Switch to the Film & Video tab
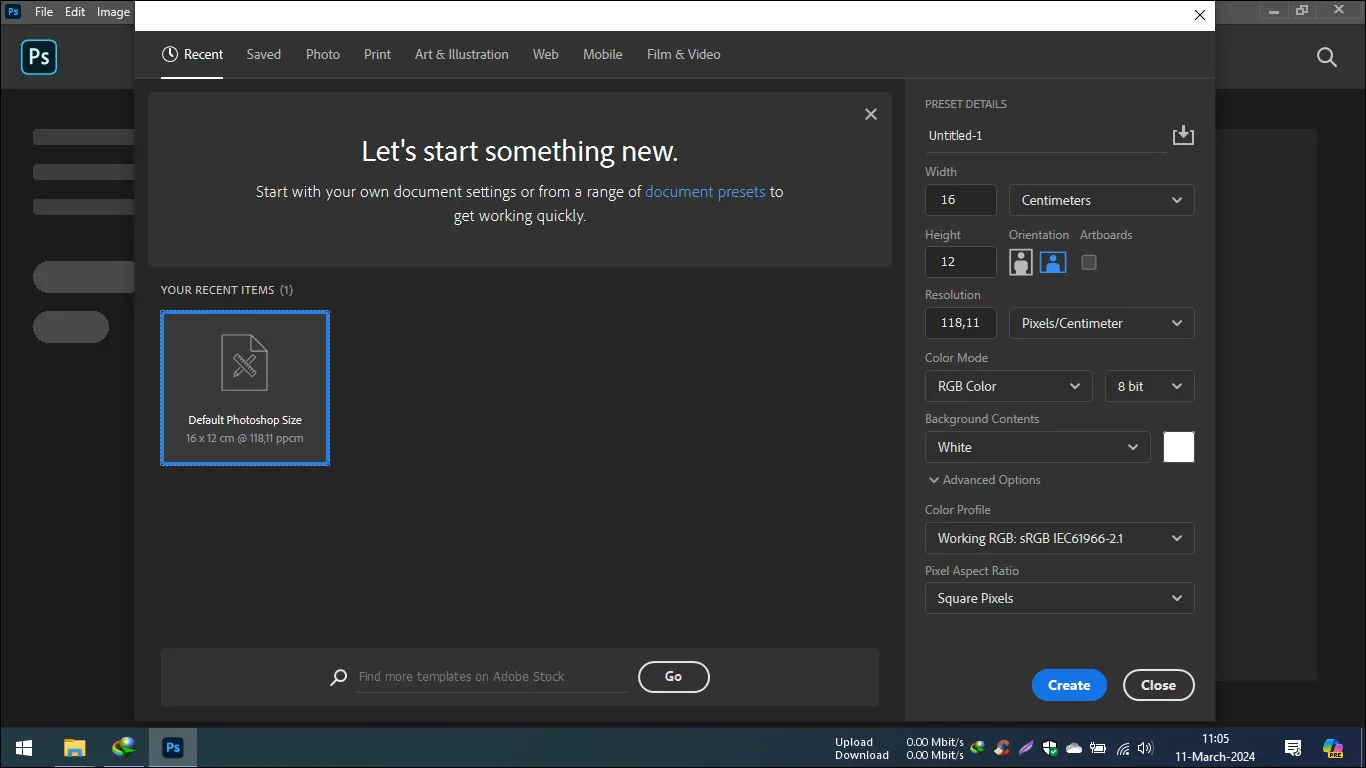The image size is (1366, 768). click(683, 55)
